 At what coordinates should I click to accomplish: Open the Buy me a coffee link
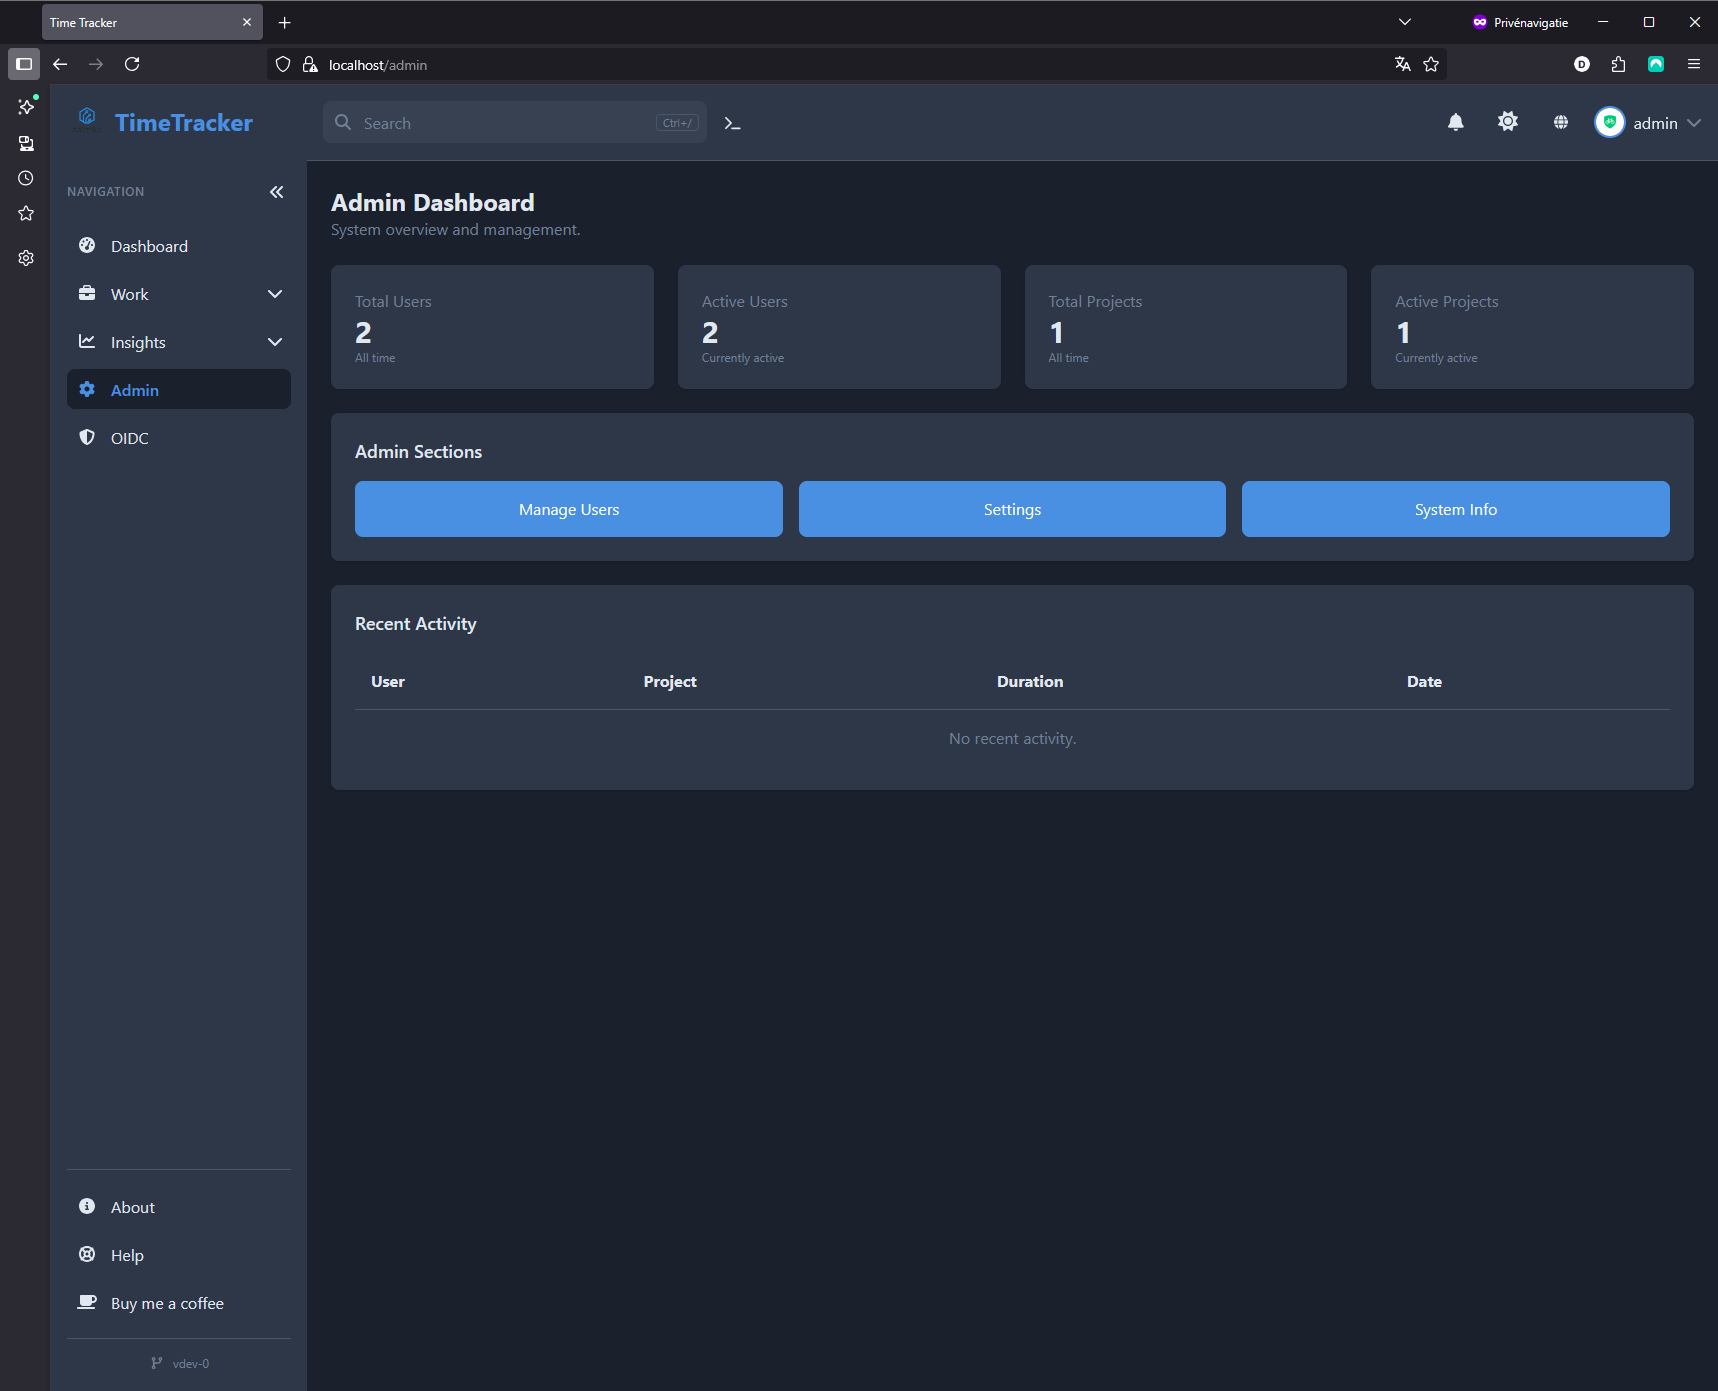(x=166, y=1303)
